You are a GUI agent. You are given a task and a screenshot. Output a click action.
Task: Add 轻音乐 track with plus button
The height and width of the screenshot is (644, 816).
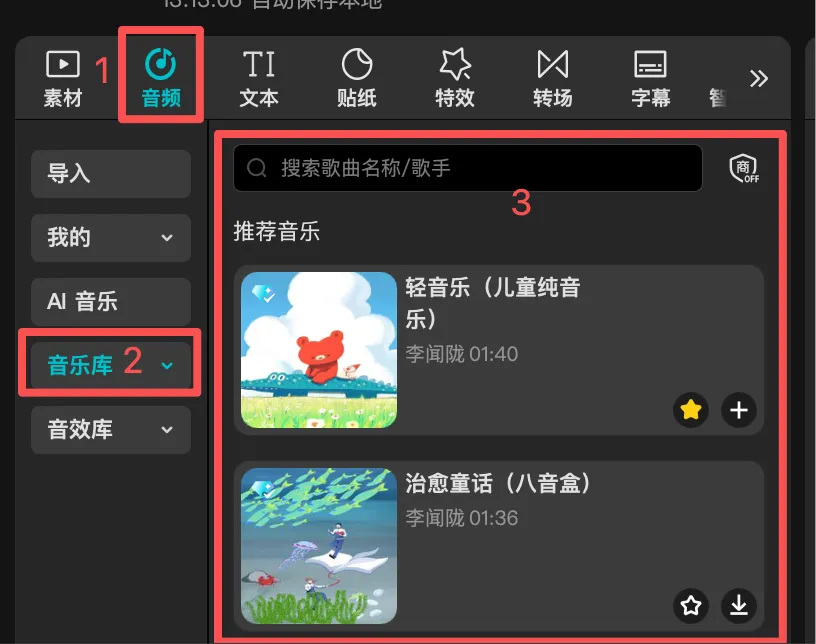tap(738, 410)
